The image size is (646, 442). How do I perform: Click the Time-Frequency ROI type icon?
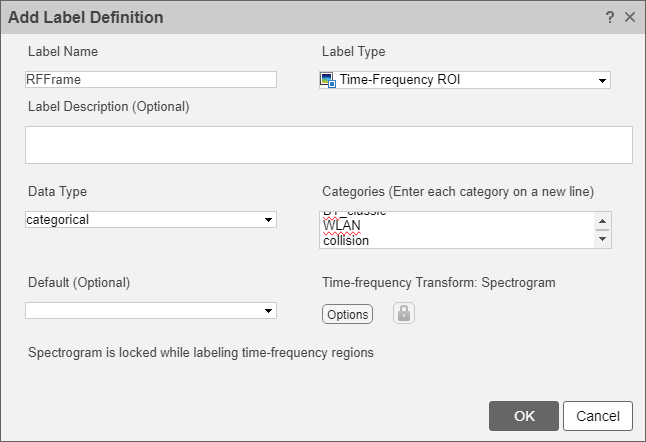328,81
